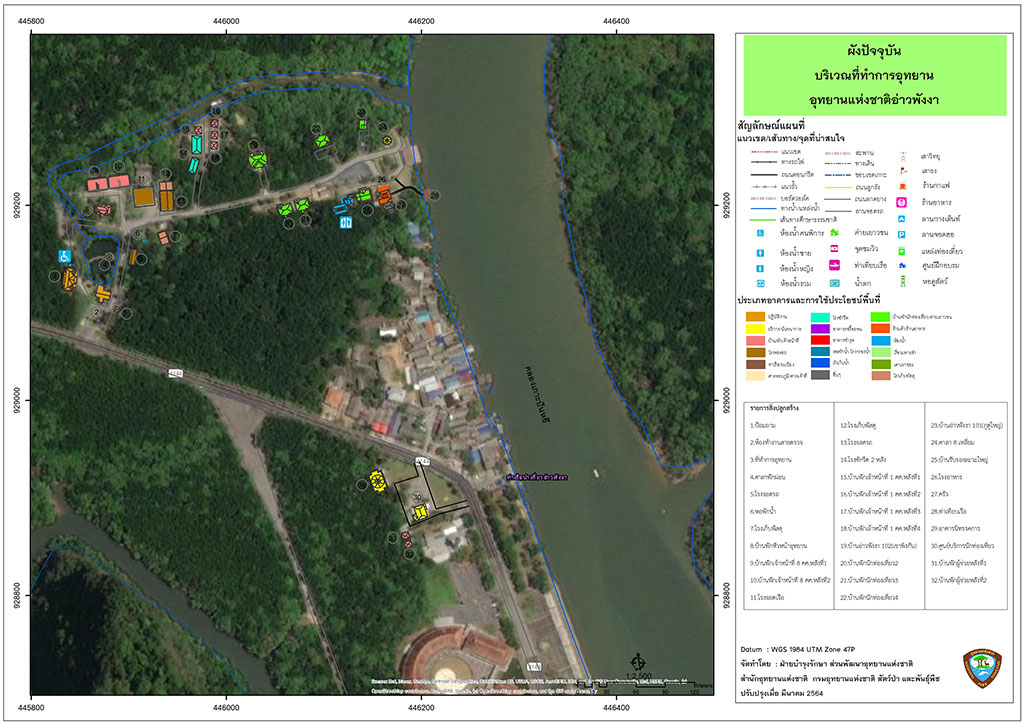Click the orange building marked 26
Screen dimensions: 1024x724
point(383,193)
